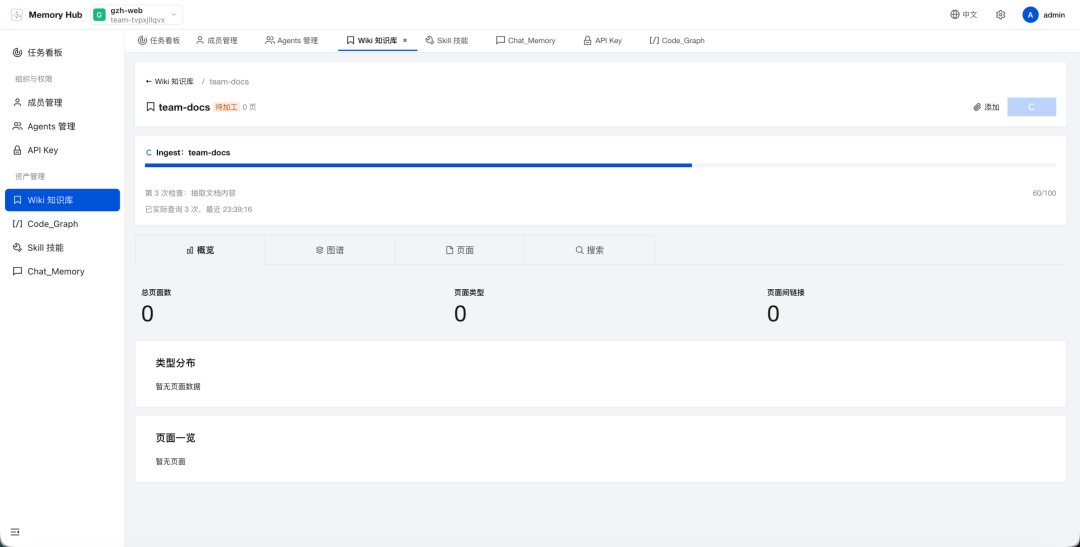Open Code_Graph in the sidebar
The image size is (1080, 547).
(x=62, y=224)
